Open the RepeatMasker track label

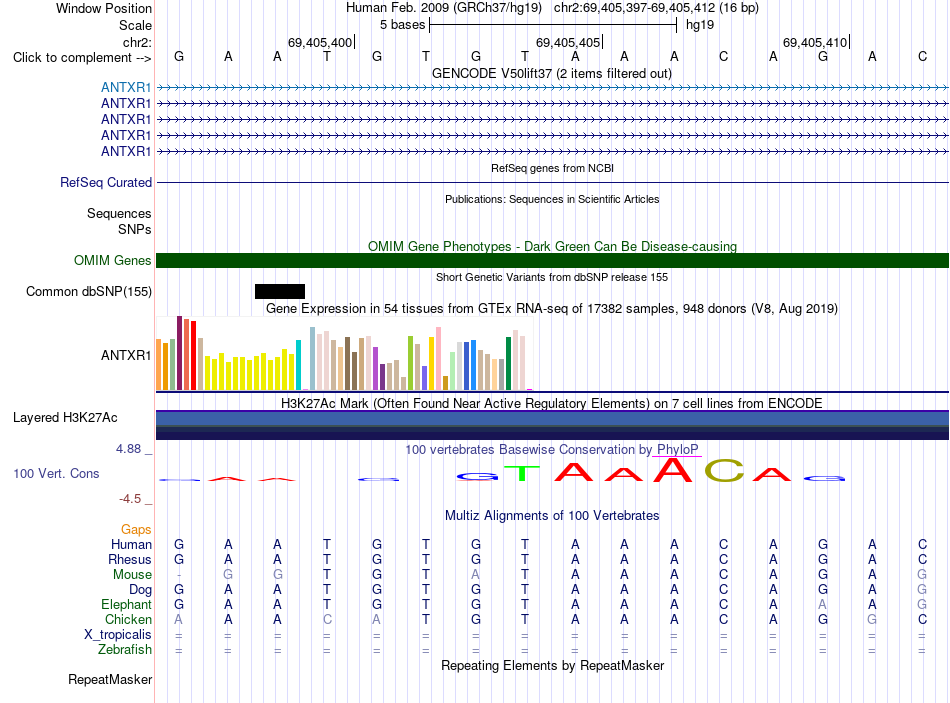[x=110, y=679]
